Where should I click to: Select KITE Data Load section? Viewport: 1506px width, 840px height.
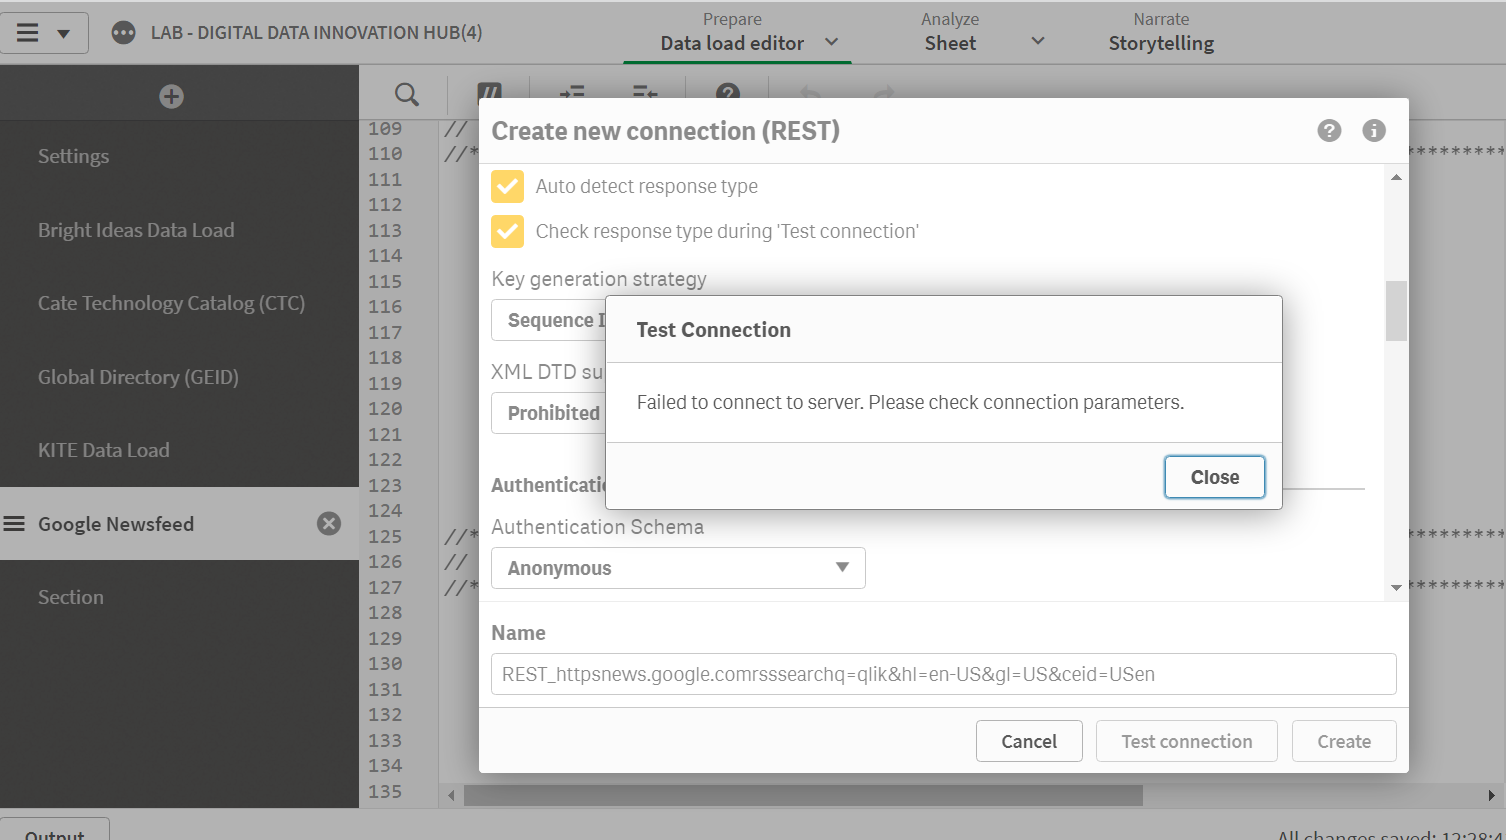179,450
